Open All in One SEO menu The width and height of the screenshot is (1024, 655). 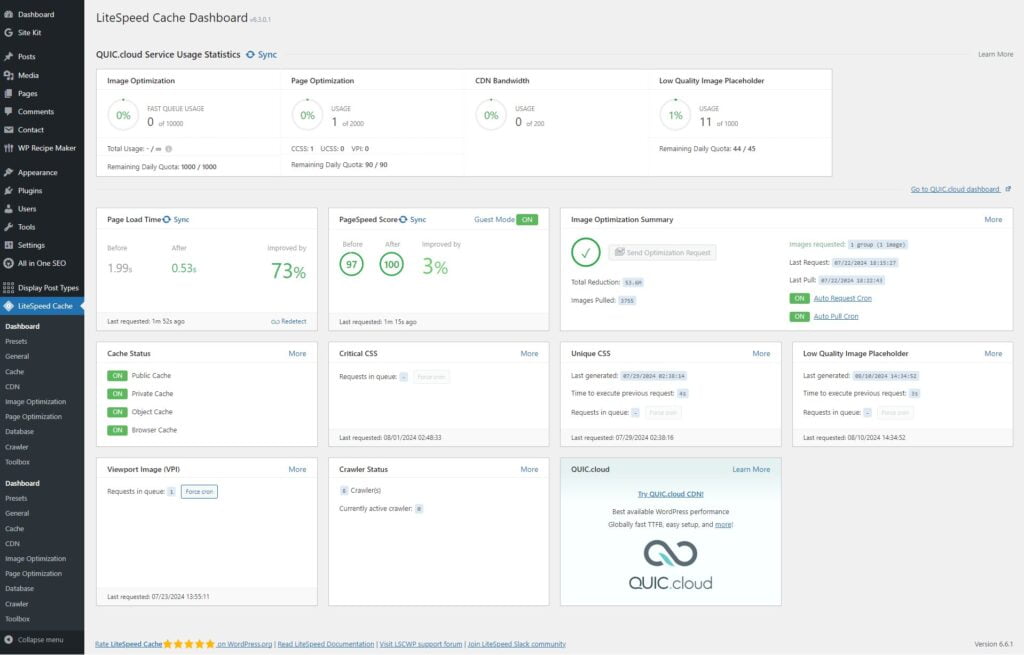(x=42, y=264)
